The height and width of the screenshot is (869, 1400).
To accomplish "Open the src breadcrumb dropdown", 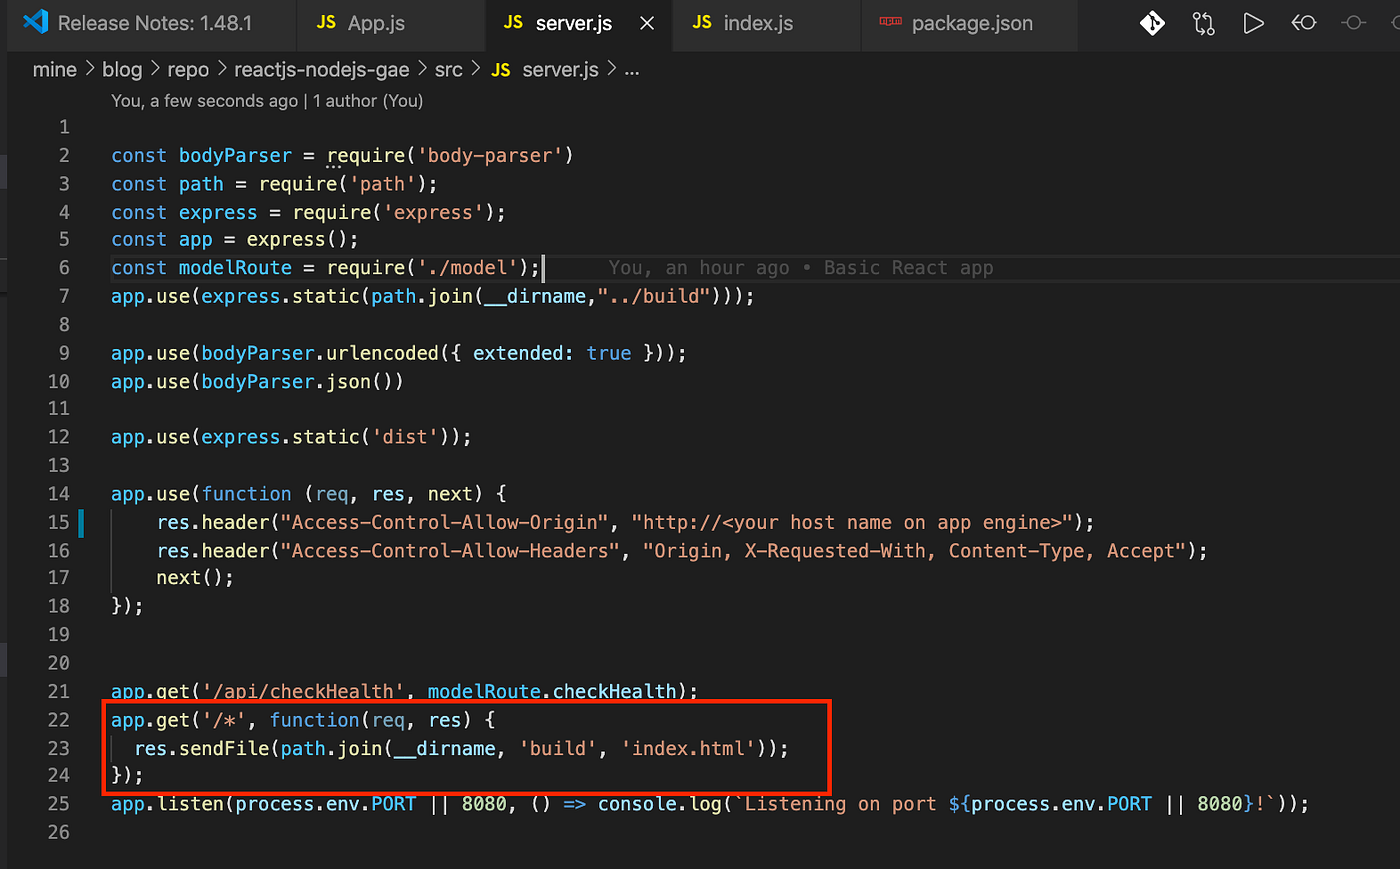I will coord(448,69).
